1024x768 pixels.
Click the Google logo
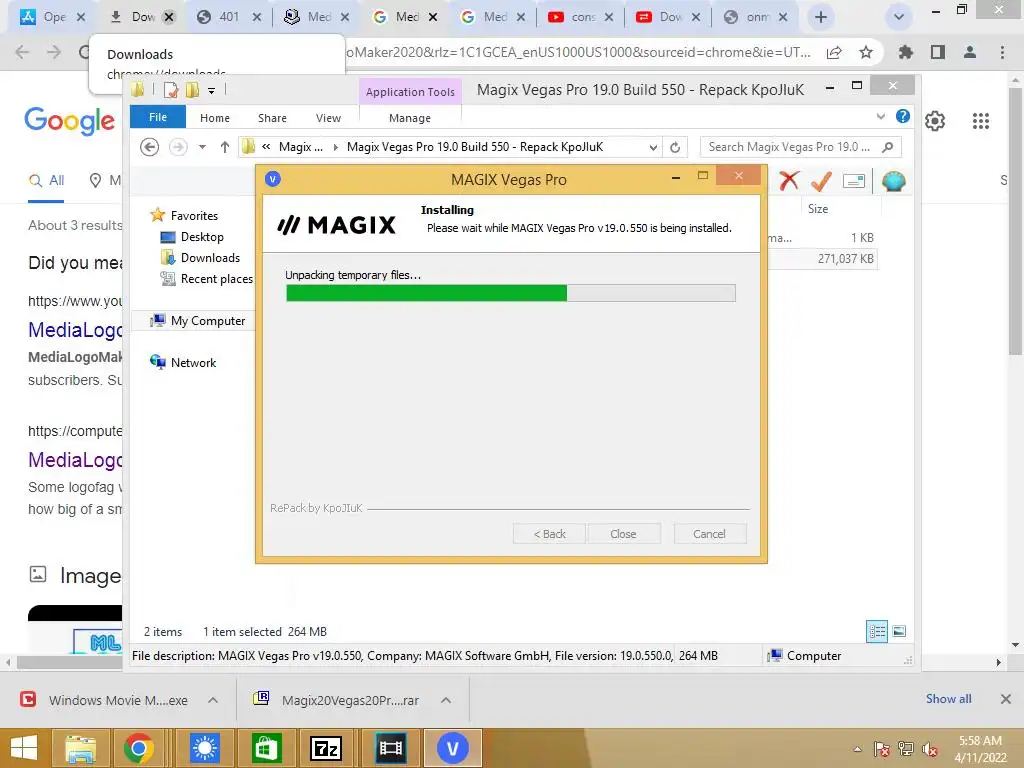pos(70,121)
